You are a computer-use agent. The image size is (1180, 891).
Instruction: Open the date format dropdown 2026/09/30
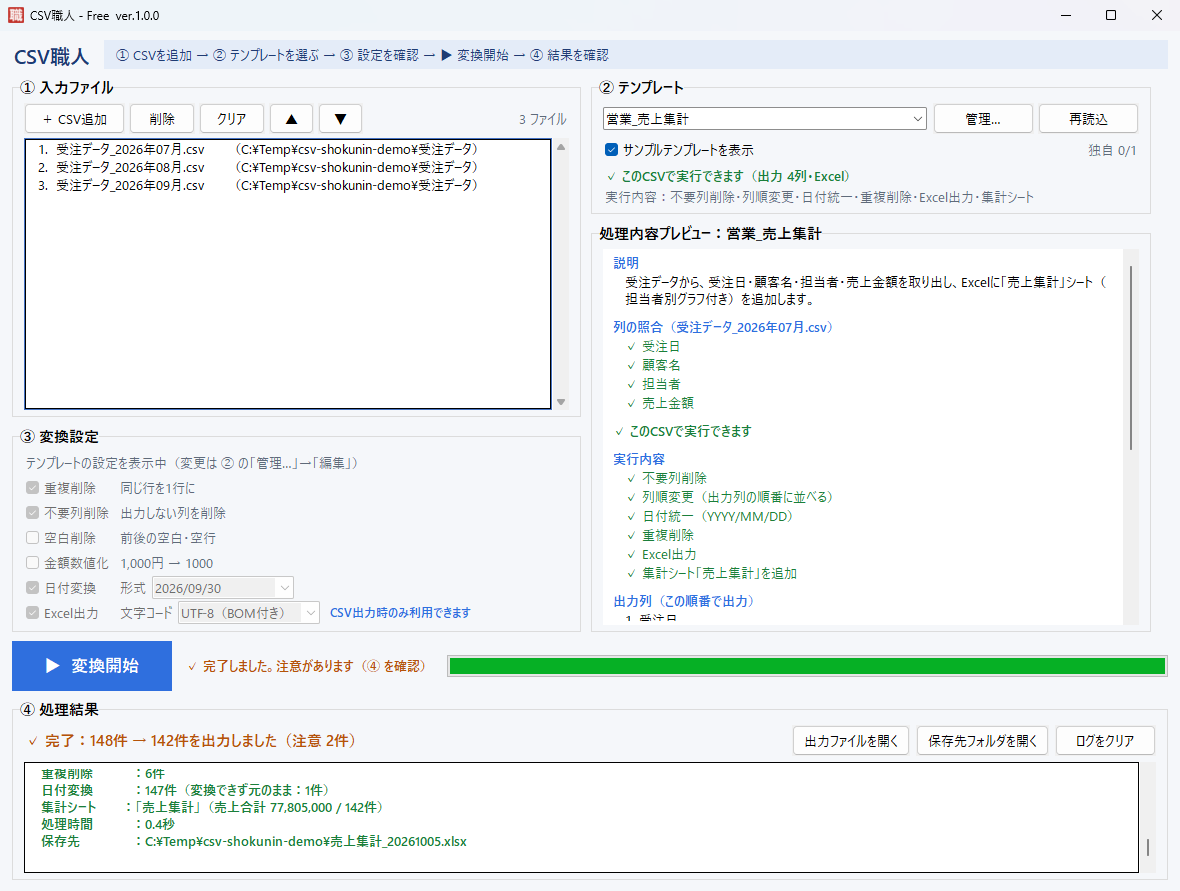pos(223,588)
